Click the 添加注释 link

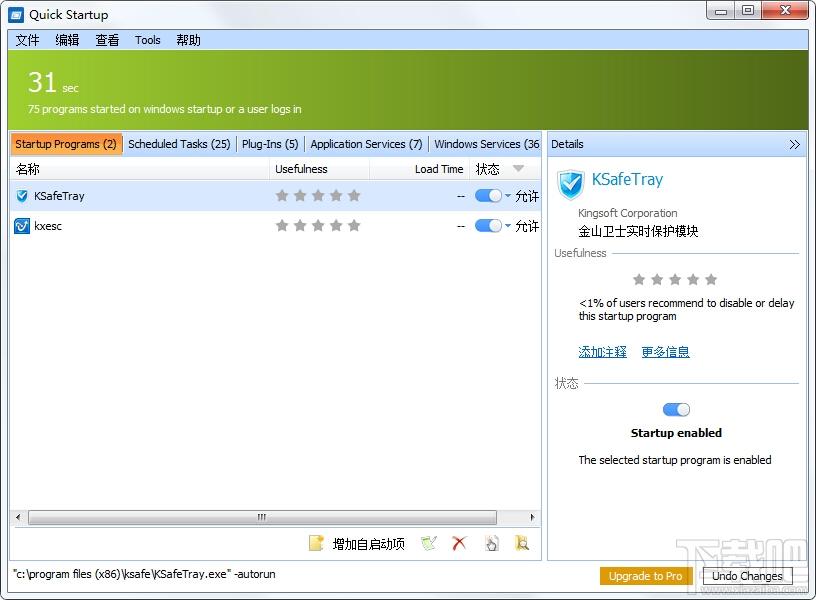click(x=603, y=352)
